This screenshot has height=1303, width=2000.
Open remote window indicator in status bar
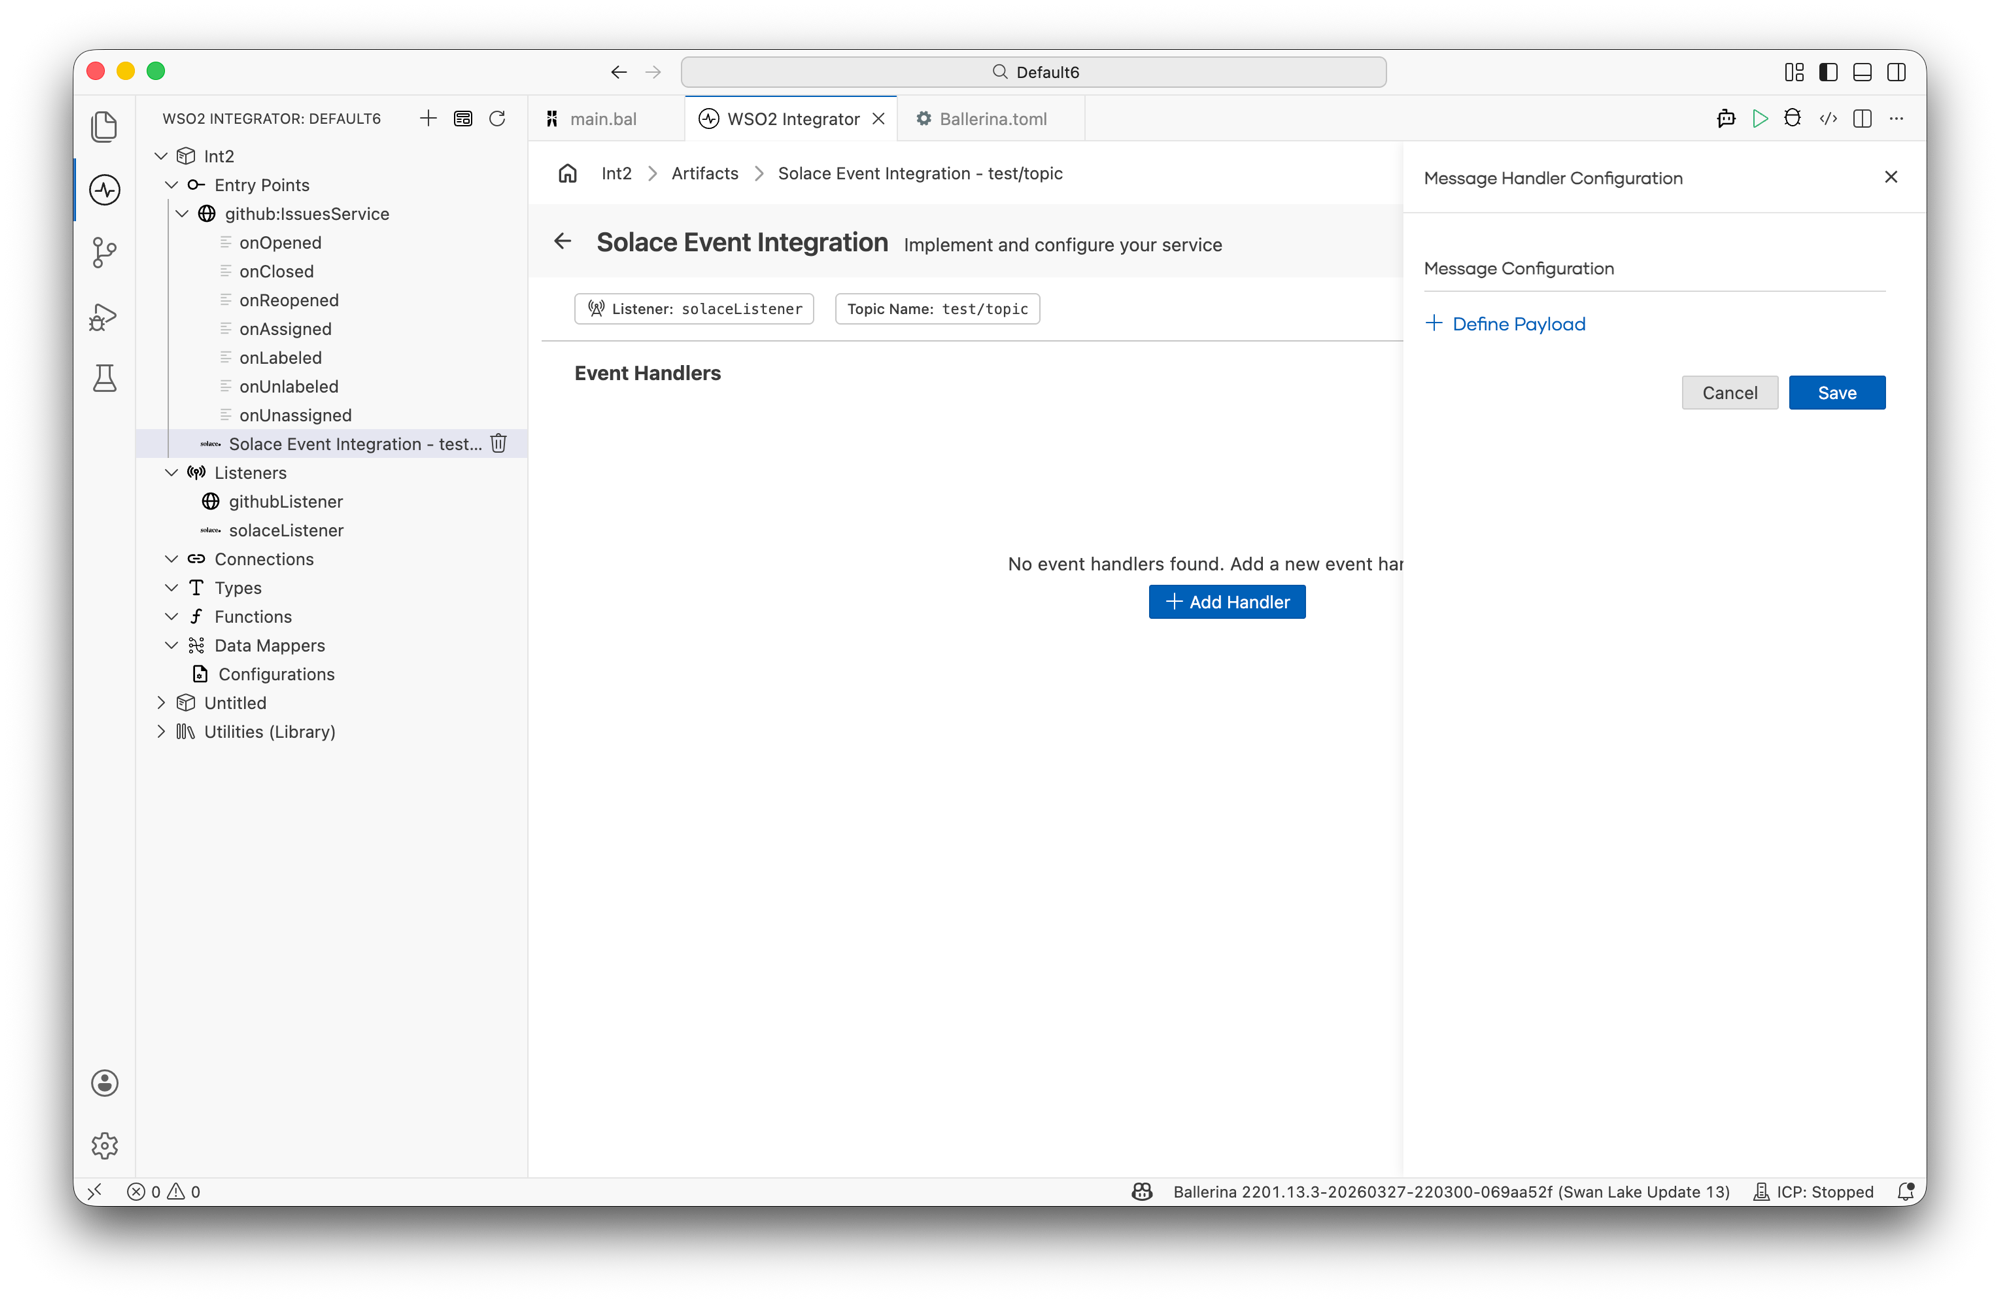tap(96, 1191)
